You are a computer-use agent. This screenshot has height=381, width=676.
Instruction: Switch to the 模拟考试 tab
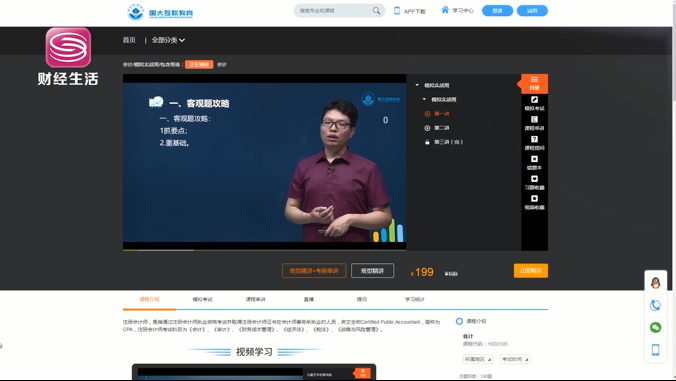click(202, 299)
